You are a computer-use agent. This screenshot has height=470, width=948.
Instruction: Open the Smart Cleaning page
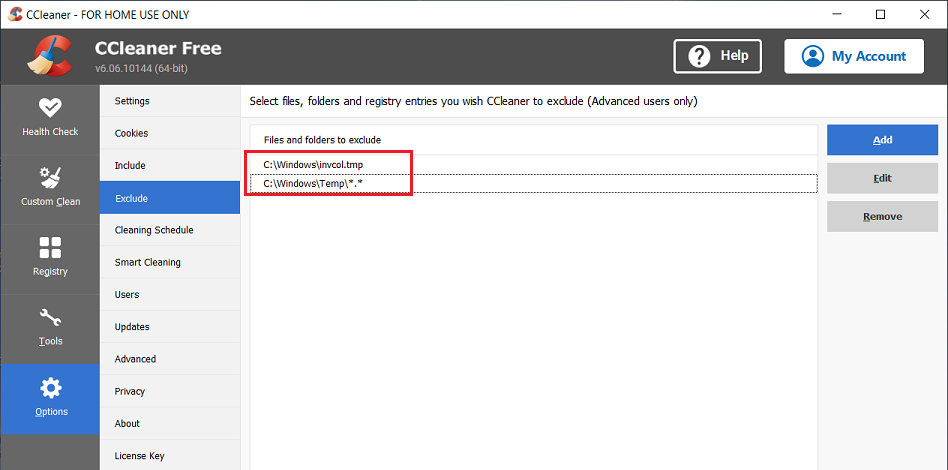point(148,262)
